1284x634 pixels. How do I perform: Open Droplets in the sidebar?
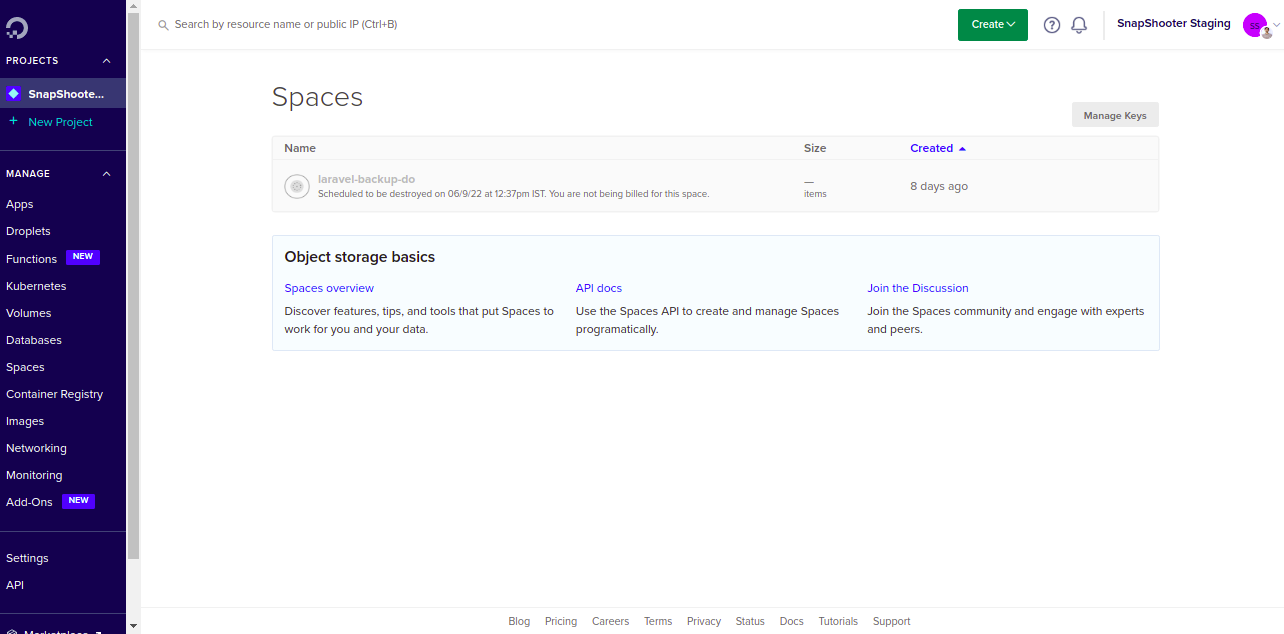[x=28, y=231]
